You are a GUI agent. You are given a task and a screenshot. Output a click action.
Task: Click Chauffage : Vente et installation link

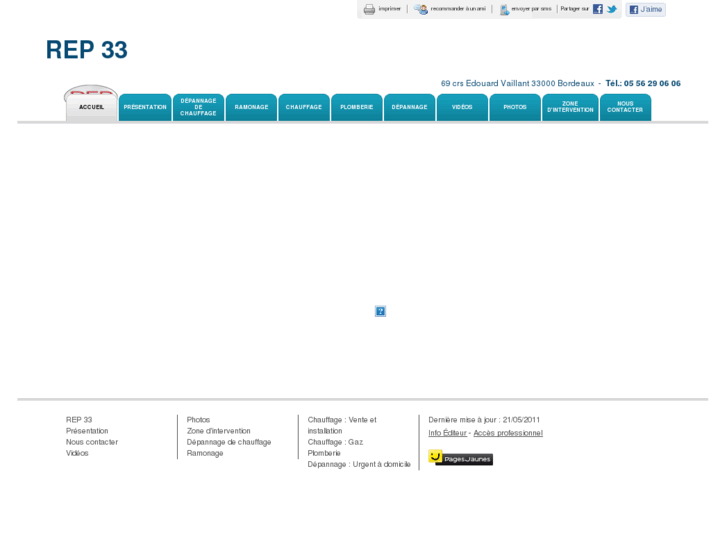tap(342, 425)
